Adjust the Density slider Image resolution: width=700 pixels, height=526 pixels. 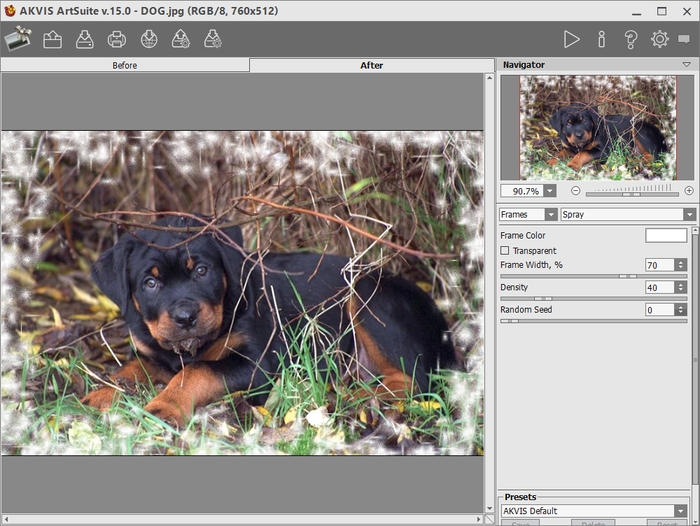tap(593, 299)
